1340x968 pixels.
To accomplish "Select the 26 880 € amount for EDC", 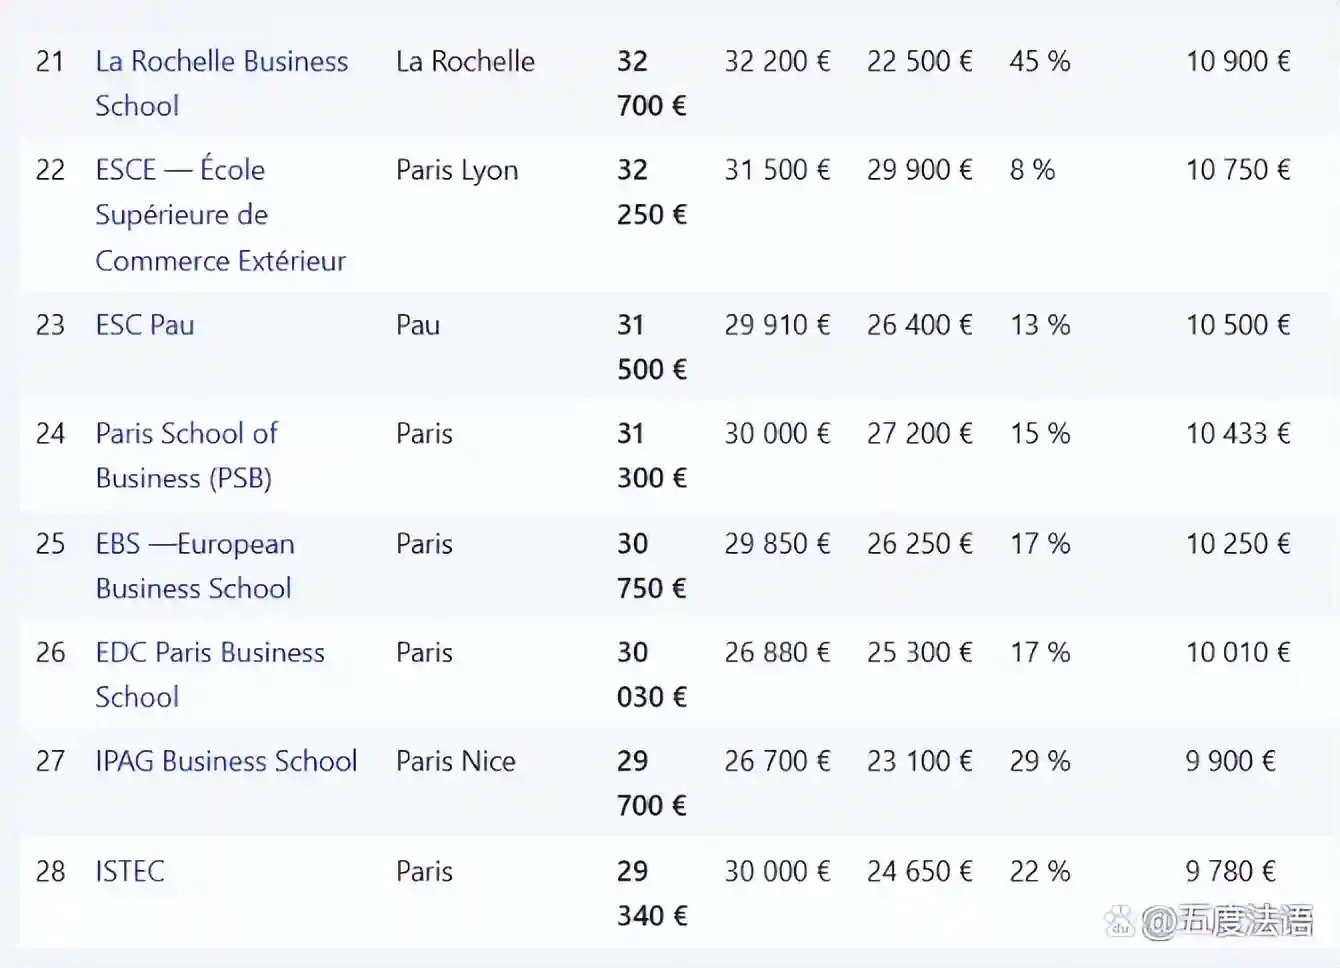I will [777, 653].
